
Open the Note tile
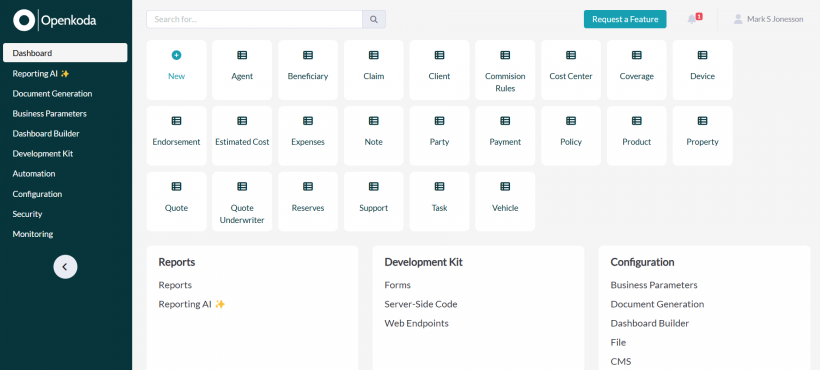(x=373, y=136)
